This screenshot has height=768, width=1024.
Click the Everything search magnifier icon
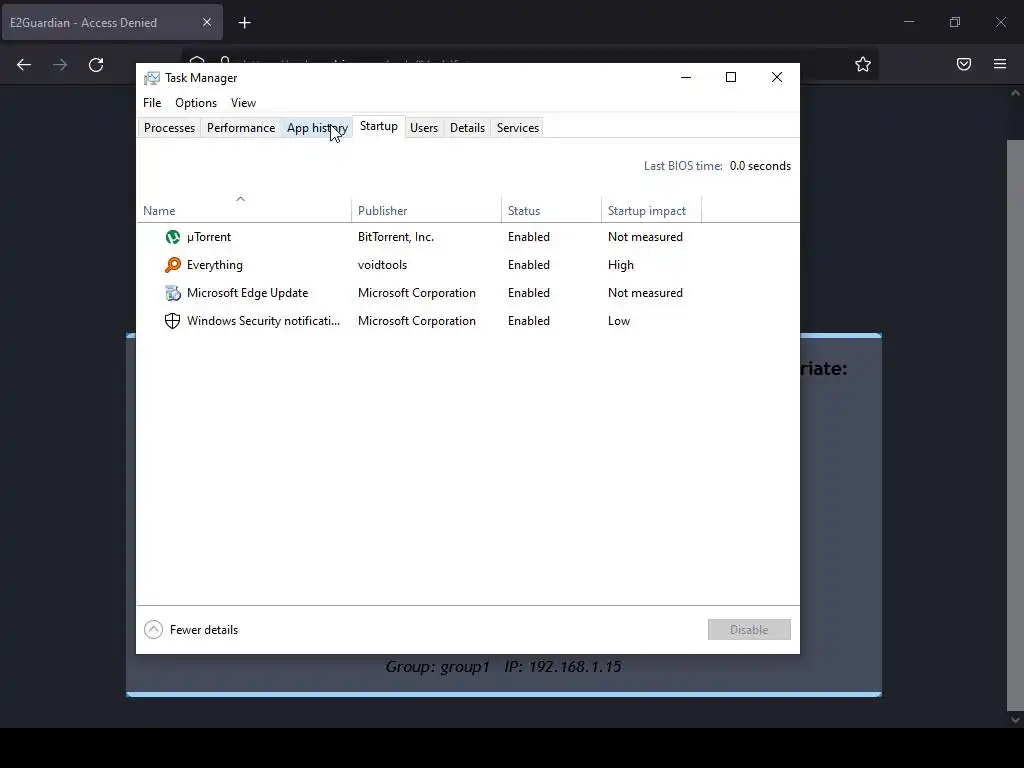172,265
